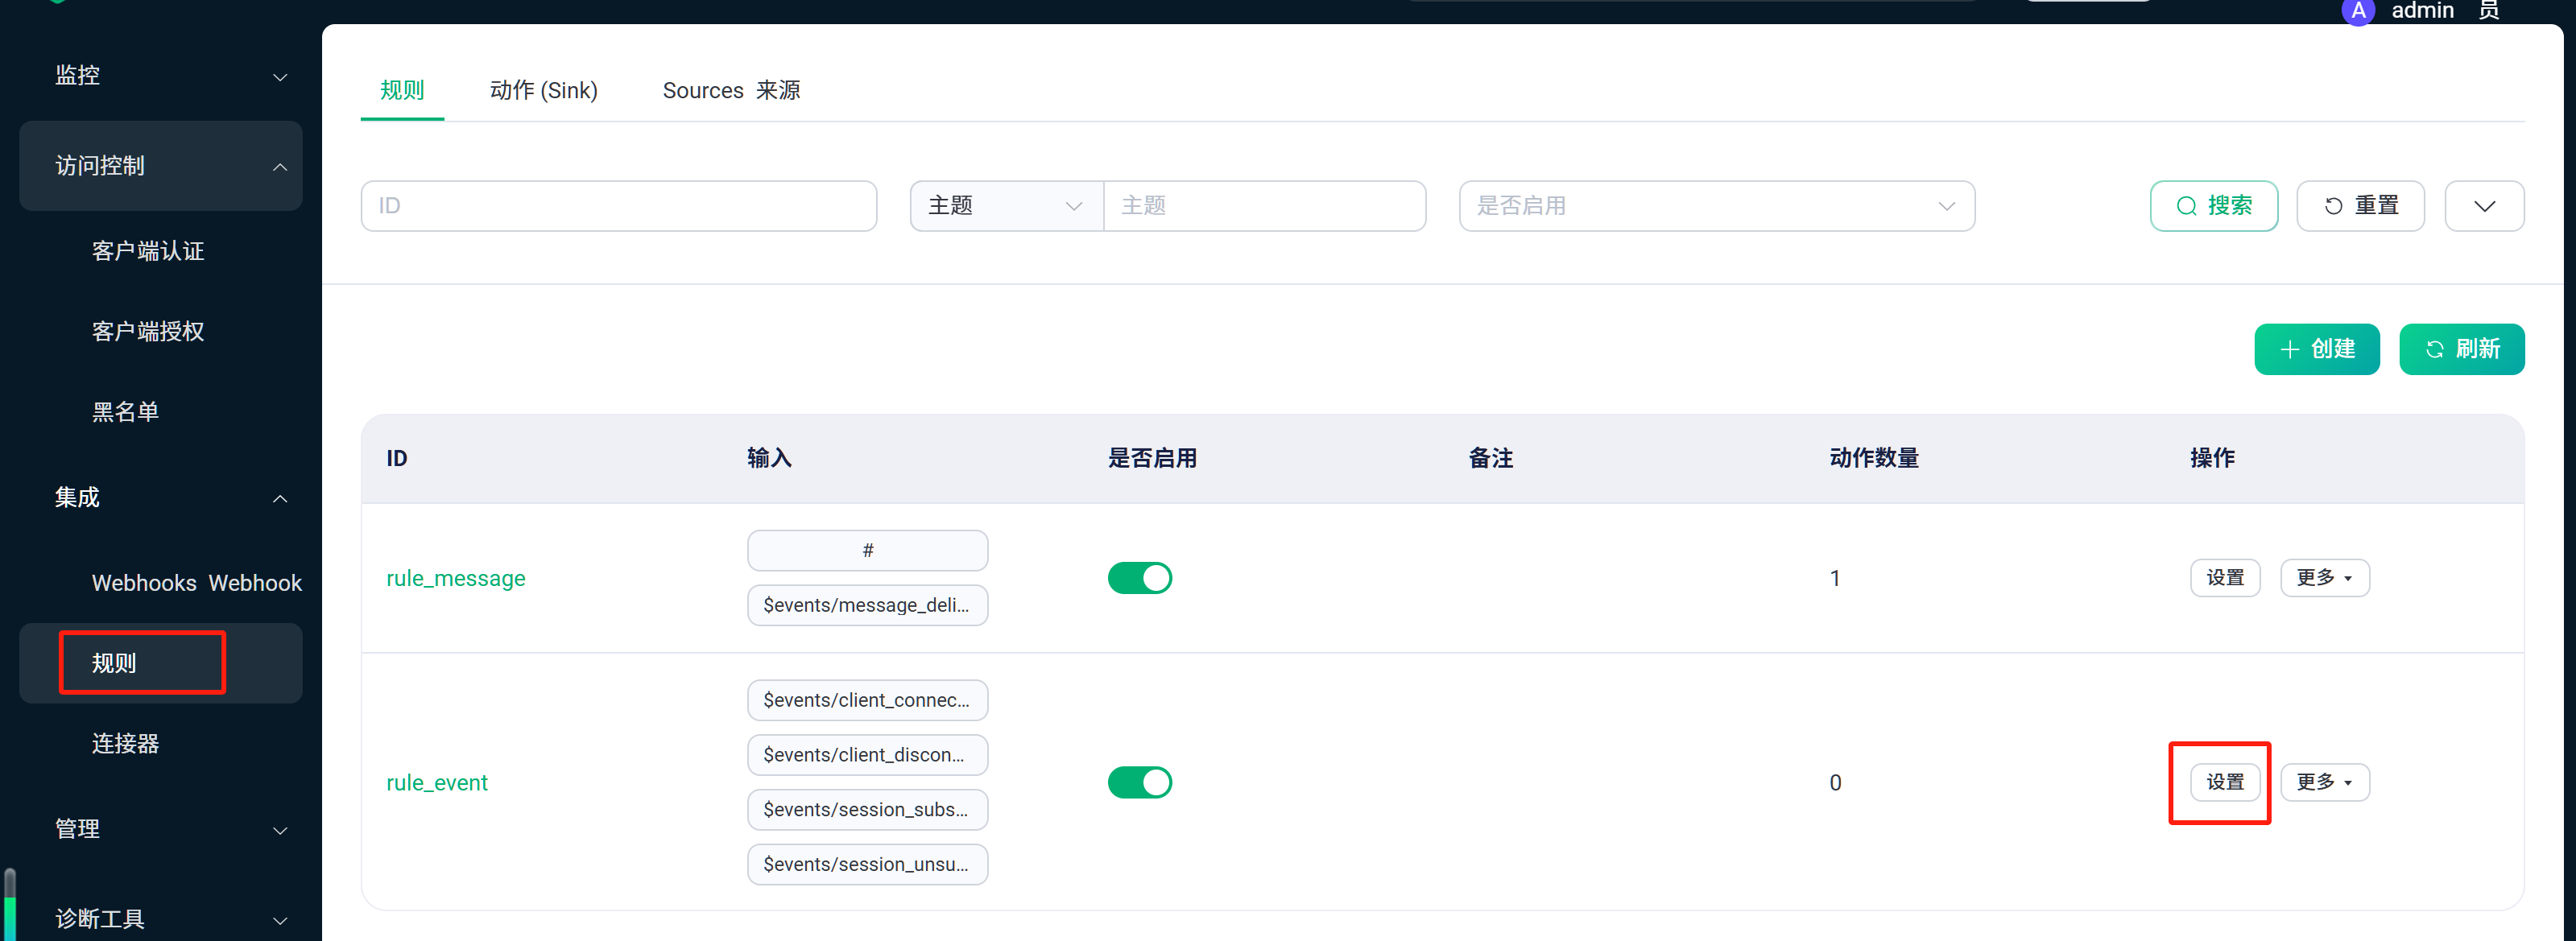
Task: Open the 主题 type dropdown
Action: pyautogui.click(x=1006, y=206)
